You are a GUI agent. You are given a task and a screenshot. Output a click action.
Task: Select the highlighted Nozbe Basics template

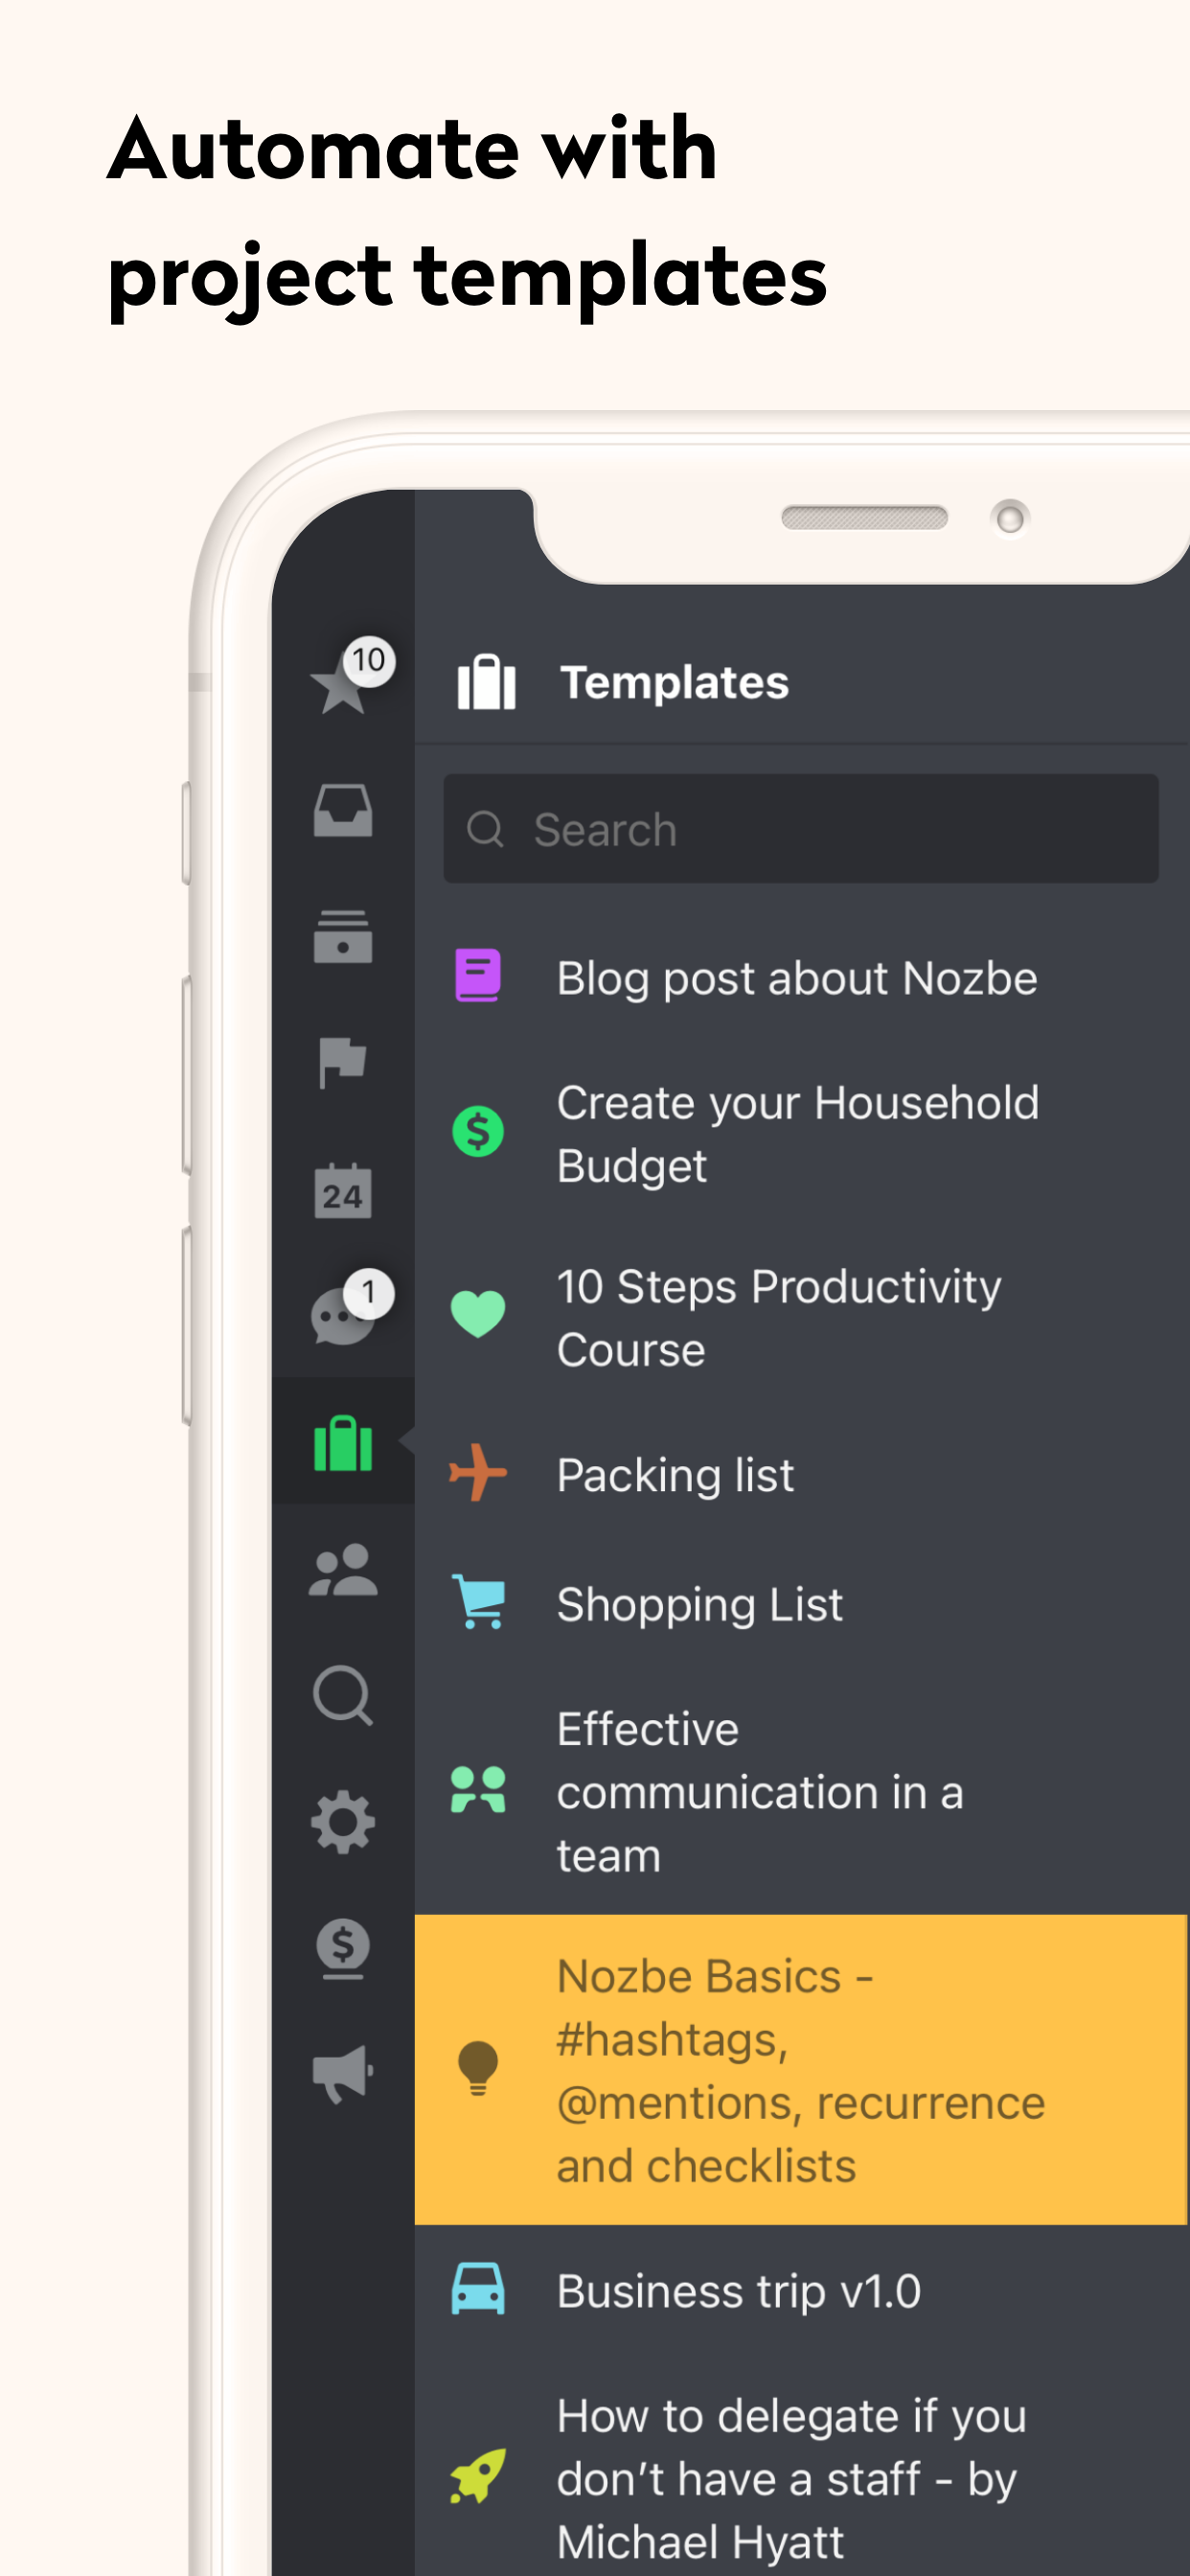[802, 2070]
